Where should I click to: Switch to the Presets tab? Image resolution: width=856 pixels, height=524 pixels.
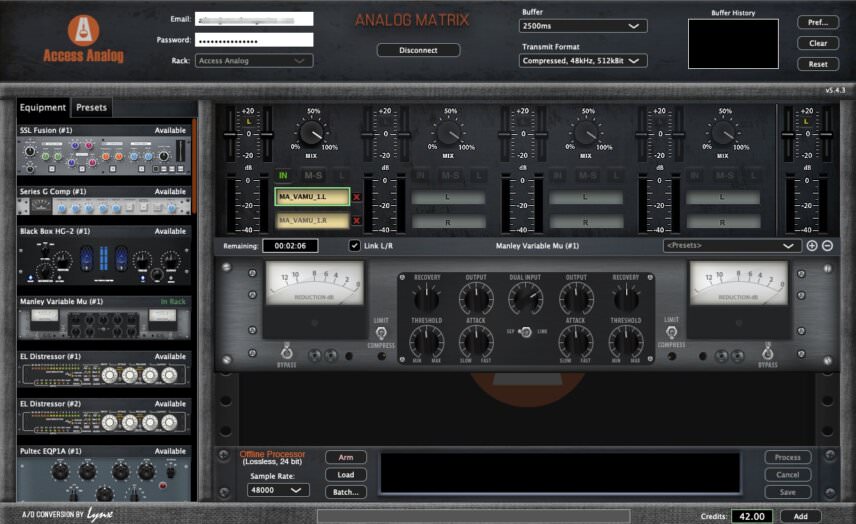(92, 108)
